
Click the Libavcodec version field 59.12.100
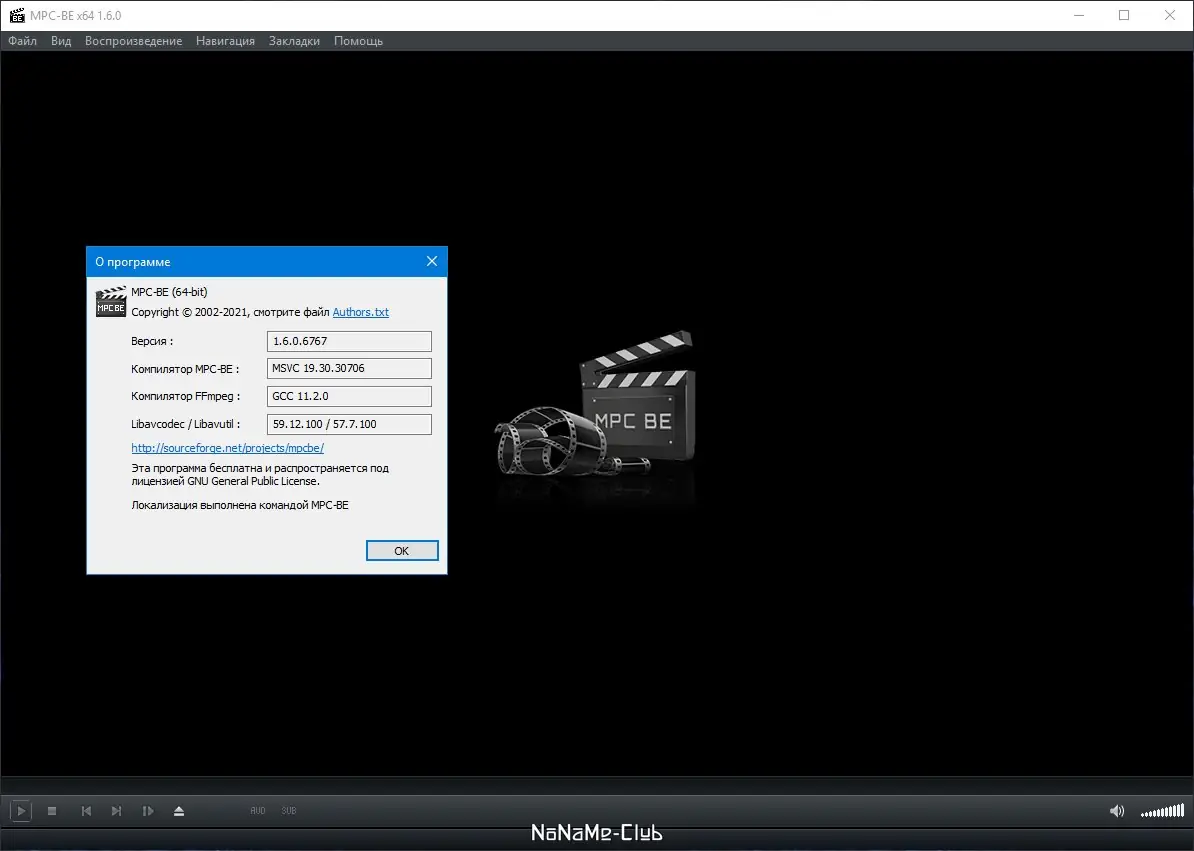click(x=349, y=424)
